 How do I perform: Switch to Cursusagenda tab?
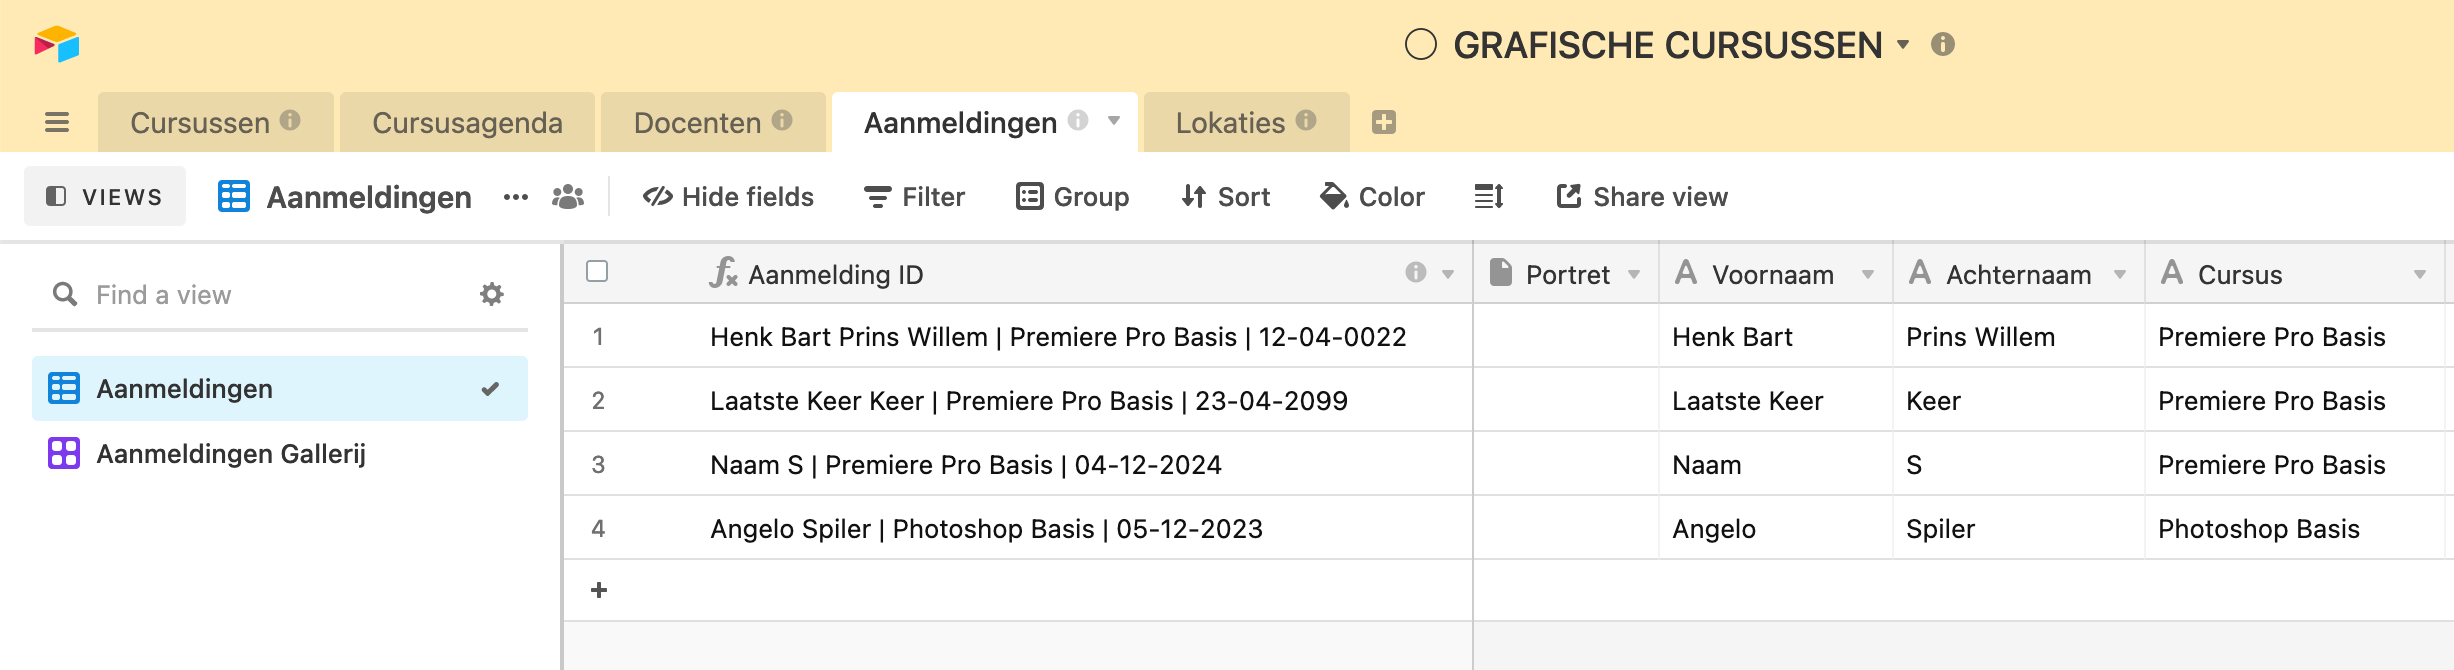pyautogui.click(x=467, y=123)
